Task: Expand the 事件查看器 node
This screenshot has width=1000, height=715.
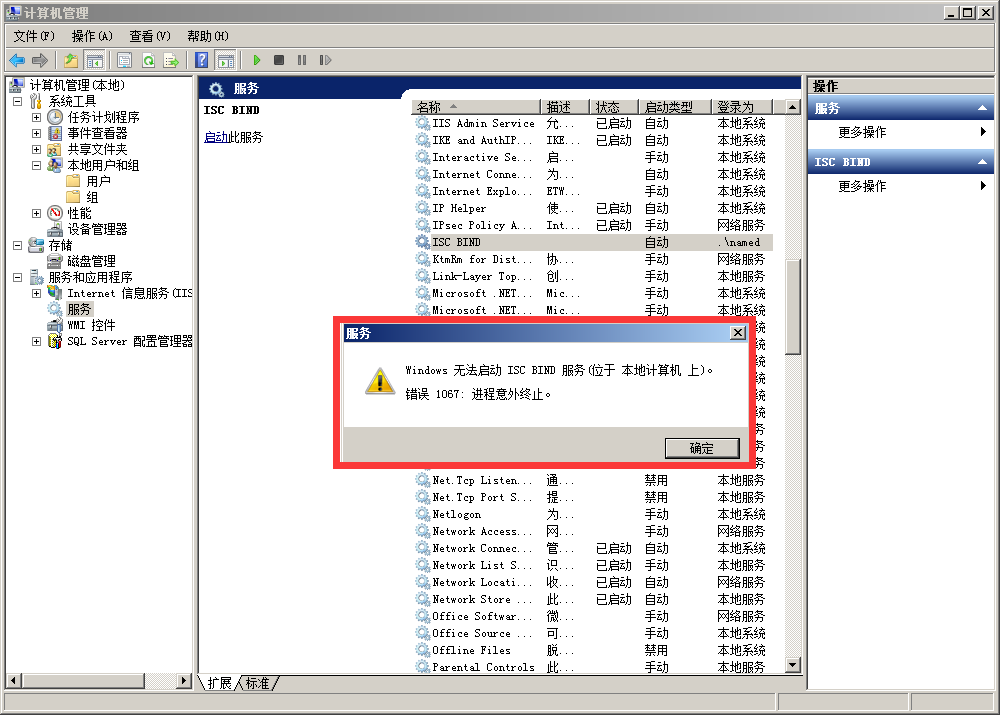Action: click(36, 133)
